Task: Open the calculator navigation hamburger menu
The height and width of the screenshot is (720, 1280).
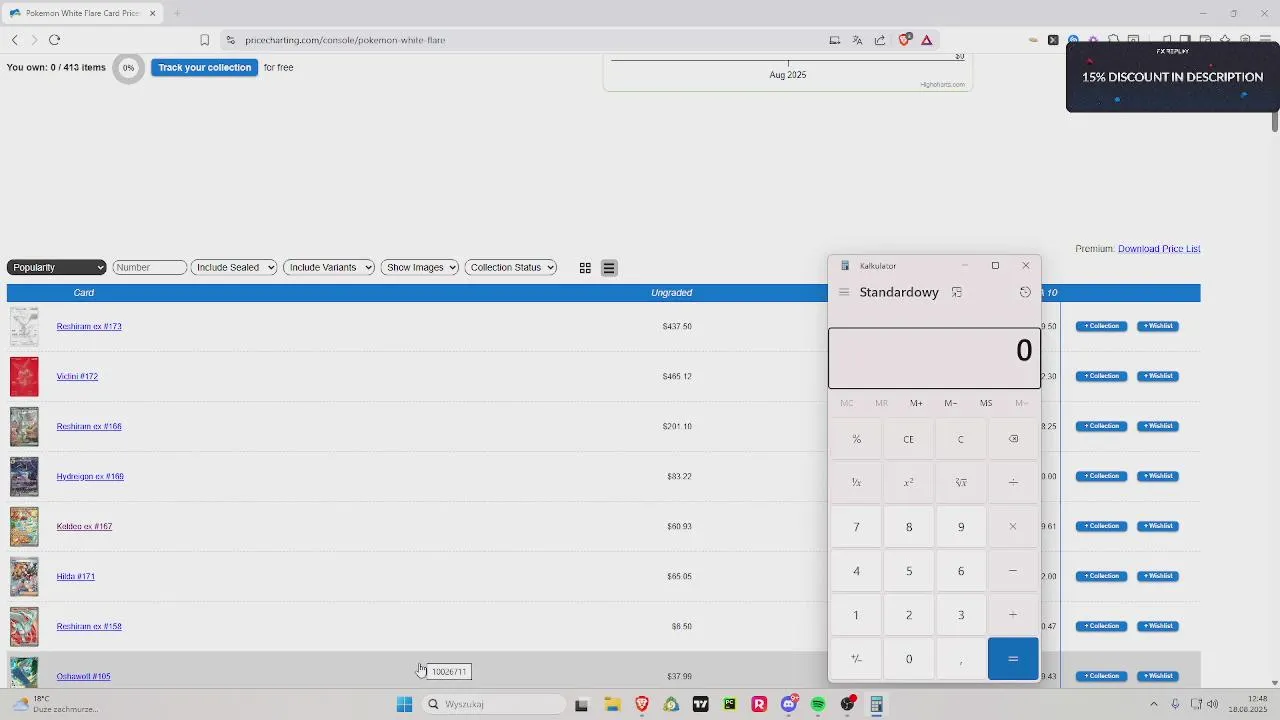Action: pos(844,292)
